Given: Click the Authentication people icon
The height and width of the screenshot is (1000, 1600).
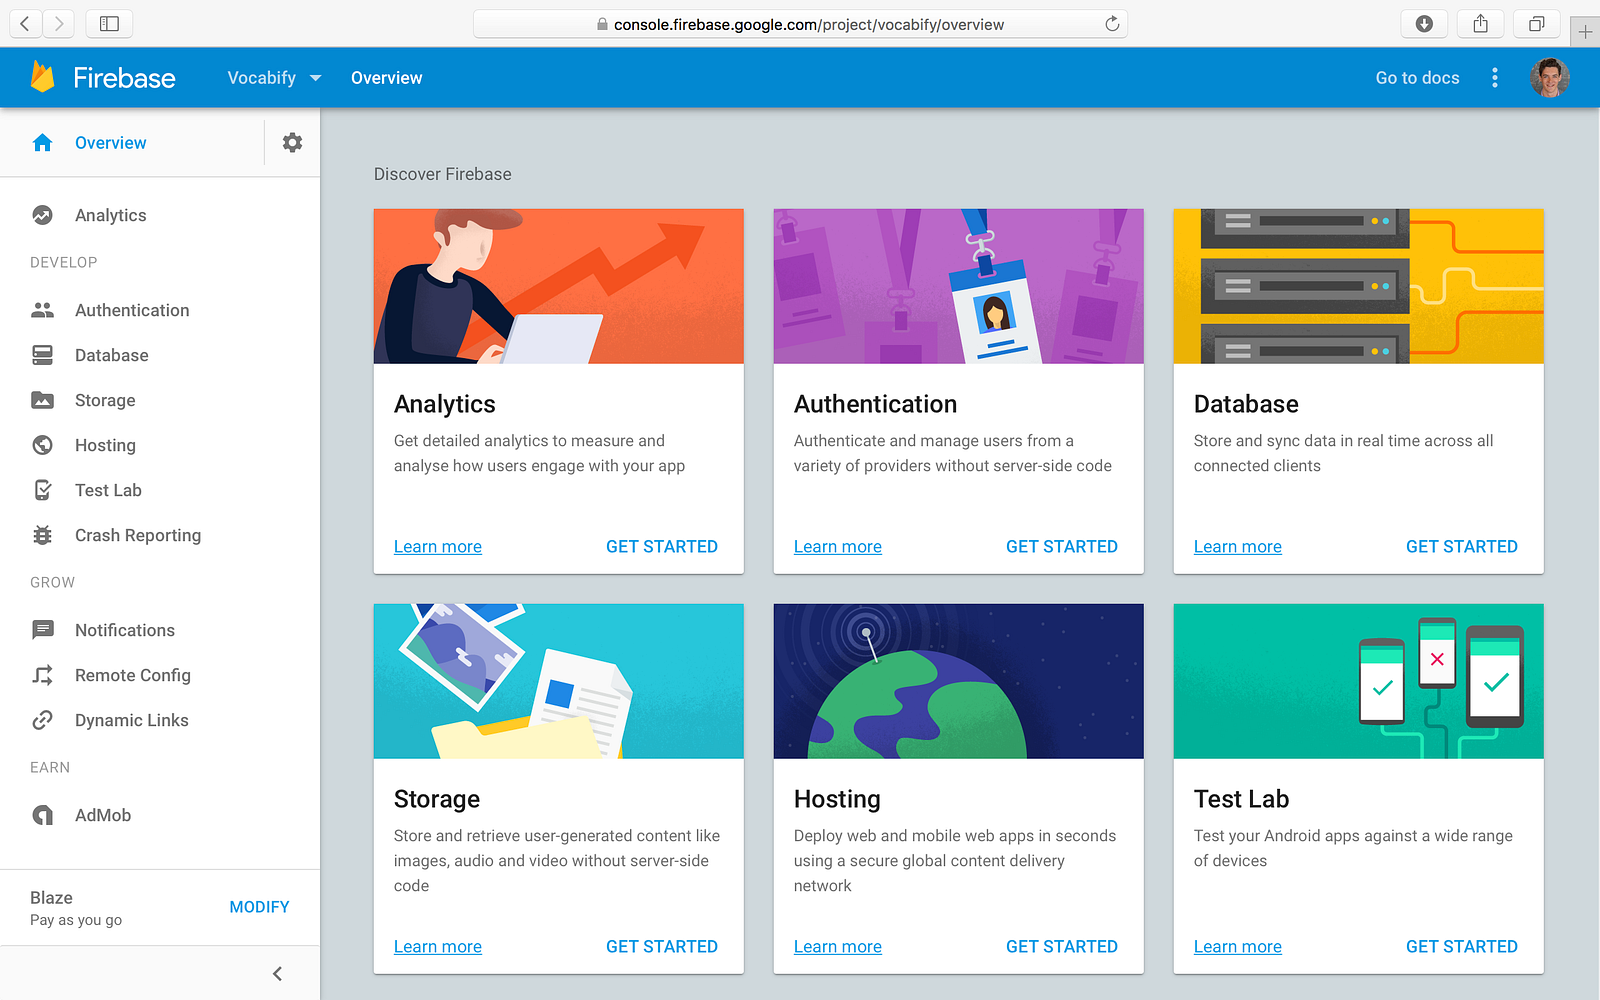Looking at the screenshot, I should tap(42, 310).
